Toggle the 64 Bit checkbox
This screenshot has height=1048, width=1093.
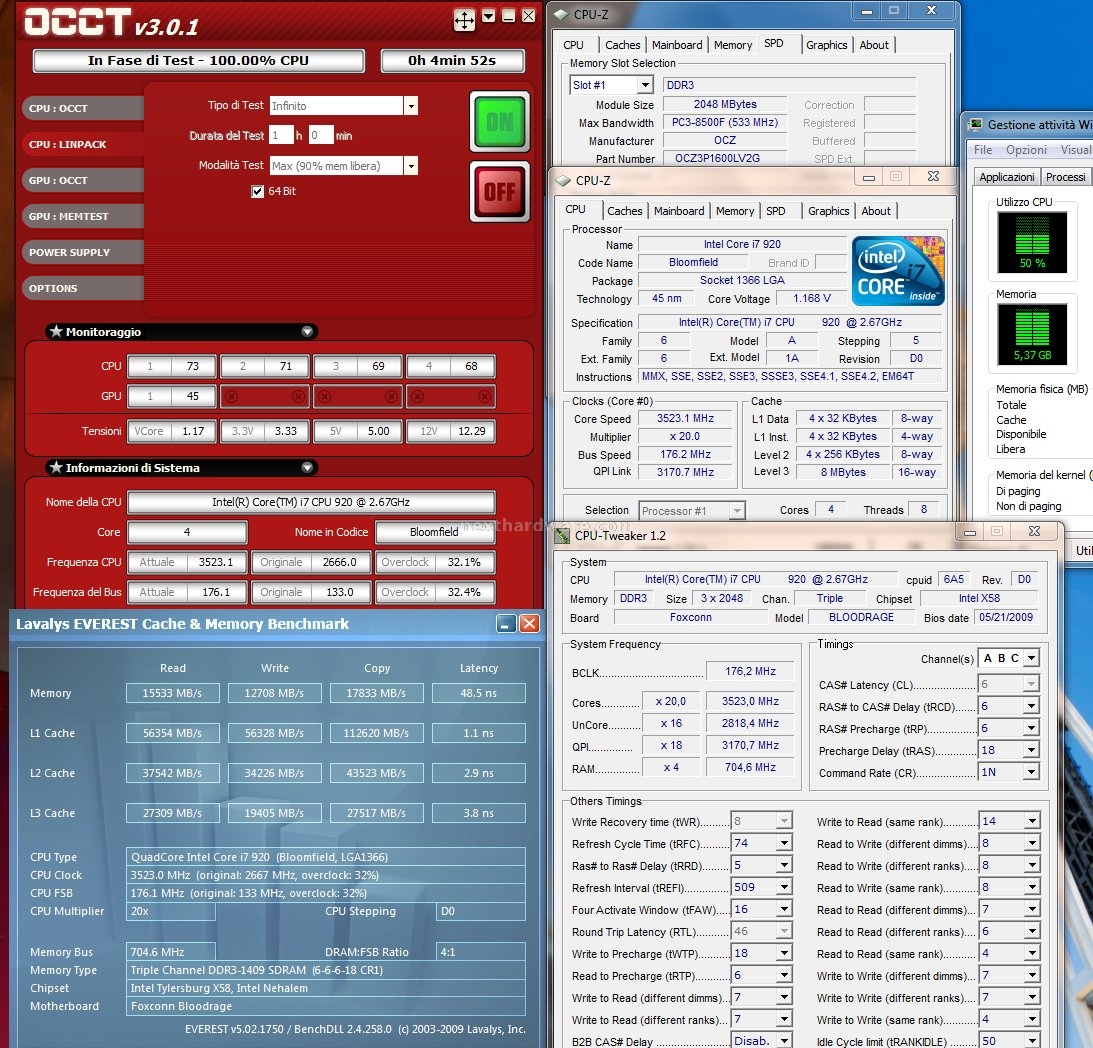(x=257, y=191)
